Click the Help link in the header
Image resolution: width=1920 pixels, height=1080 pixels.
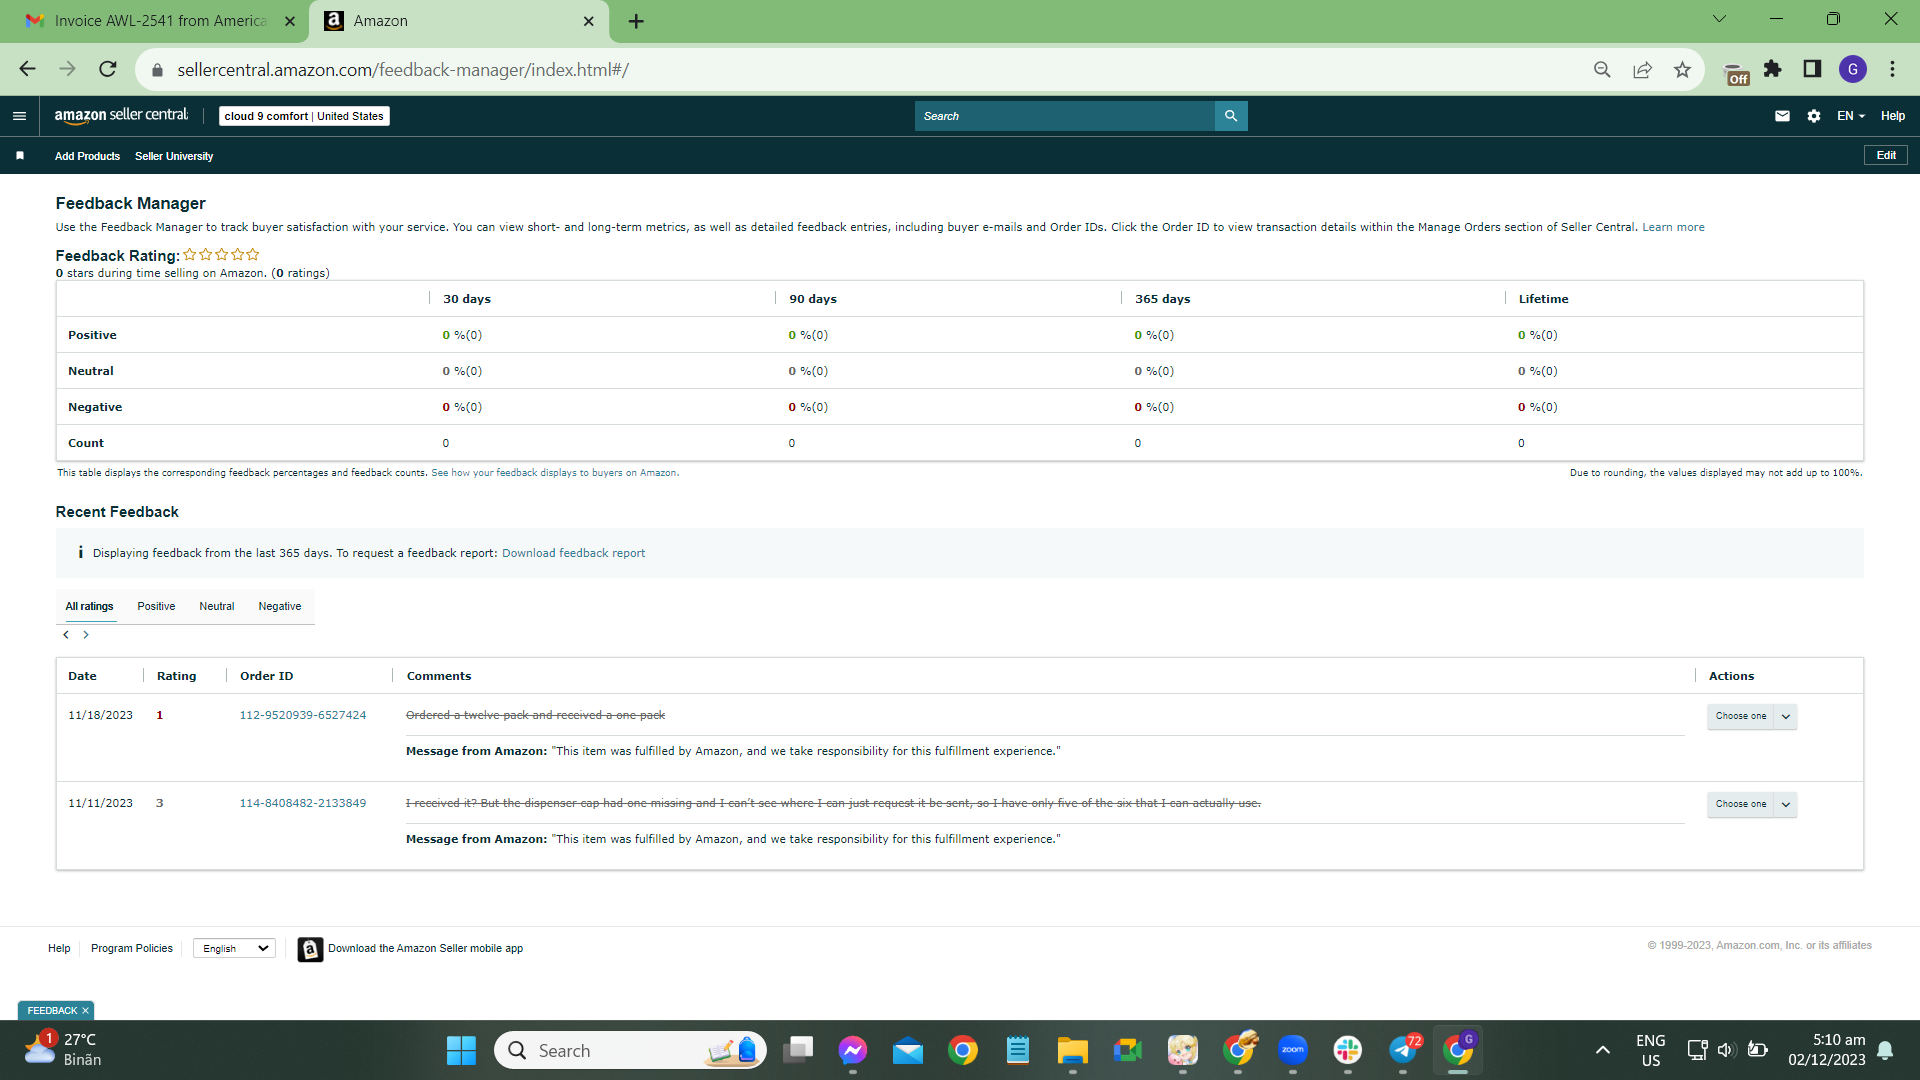(x=1893, y=116)
